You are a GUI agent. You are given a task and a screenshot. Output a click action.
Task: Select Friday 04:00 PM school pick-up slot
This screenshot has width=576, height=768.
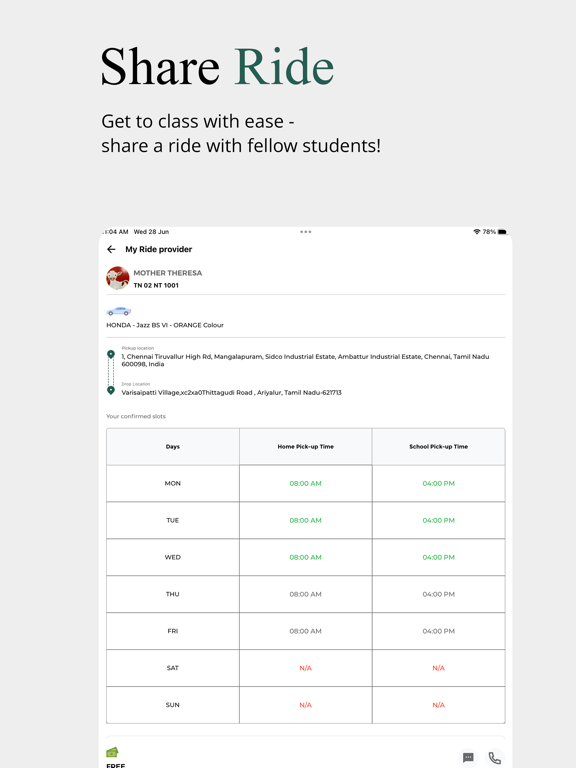tap(438, 631)
